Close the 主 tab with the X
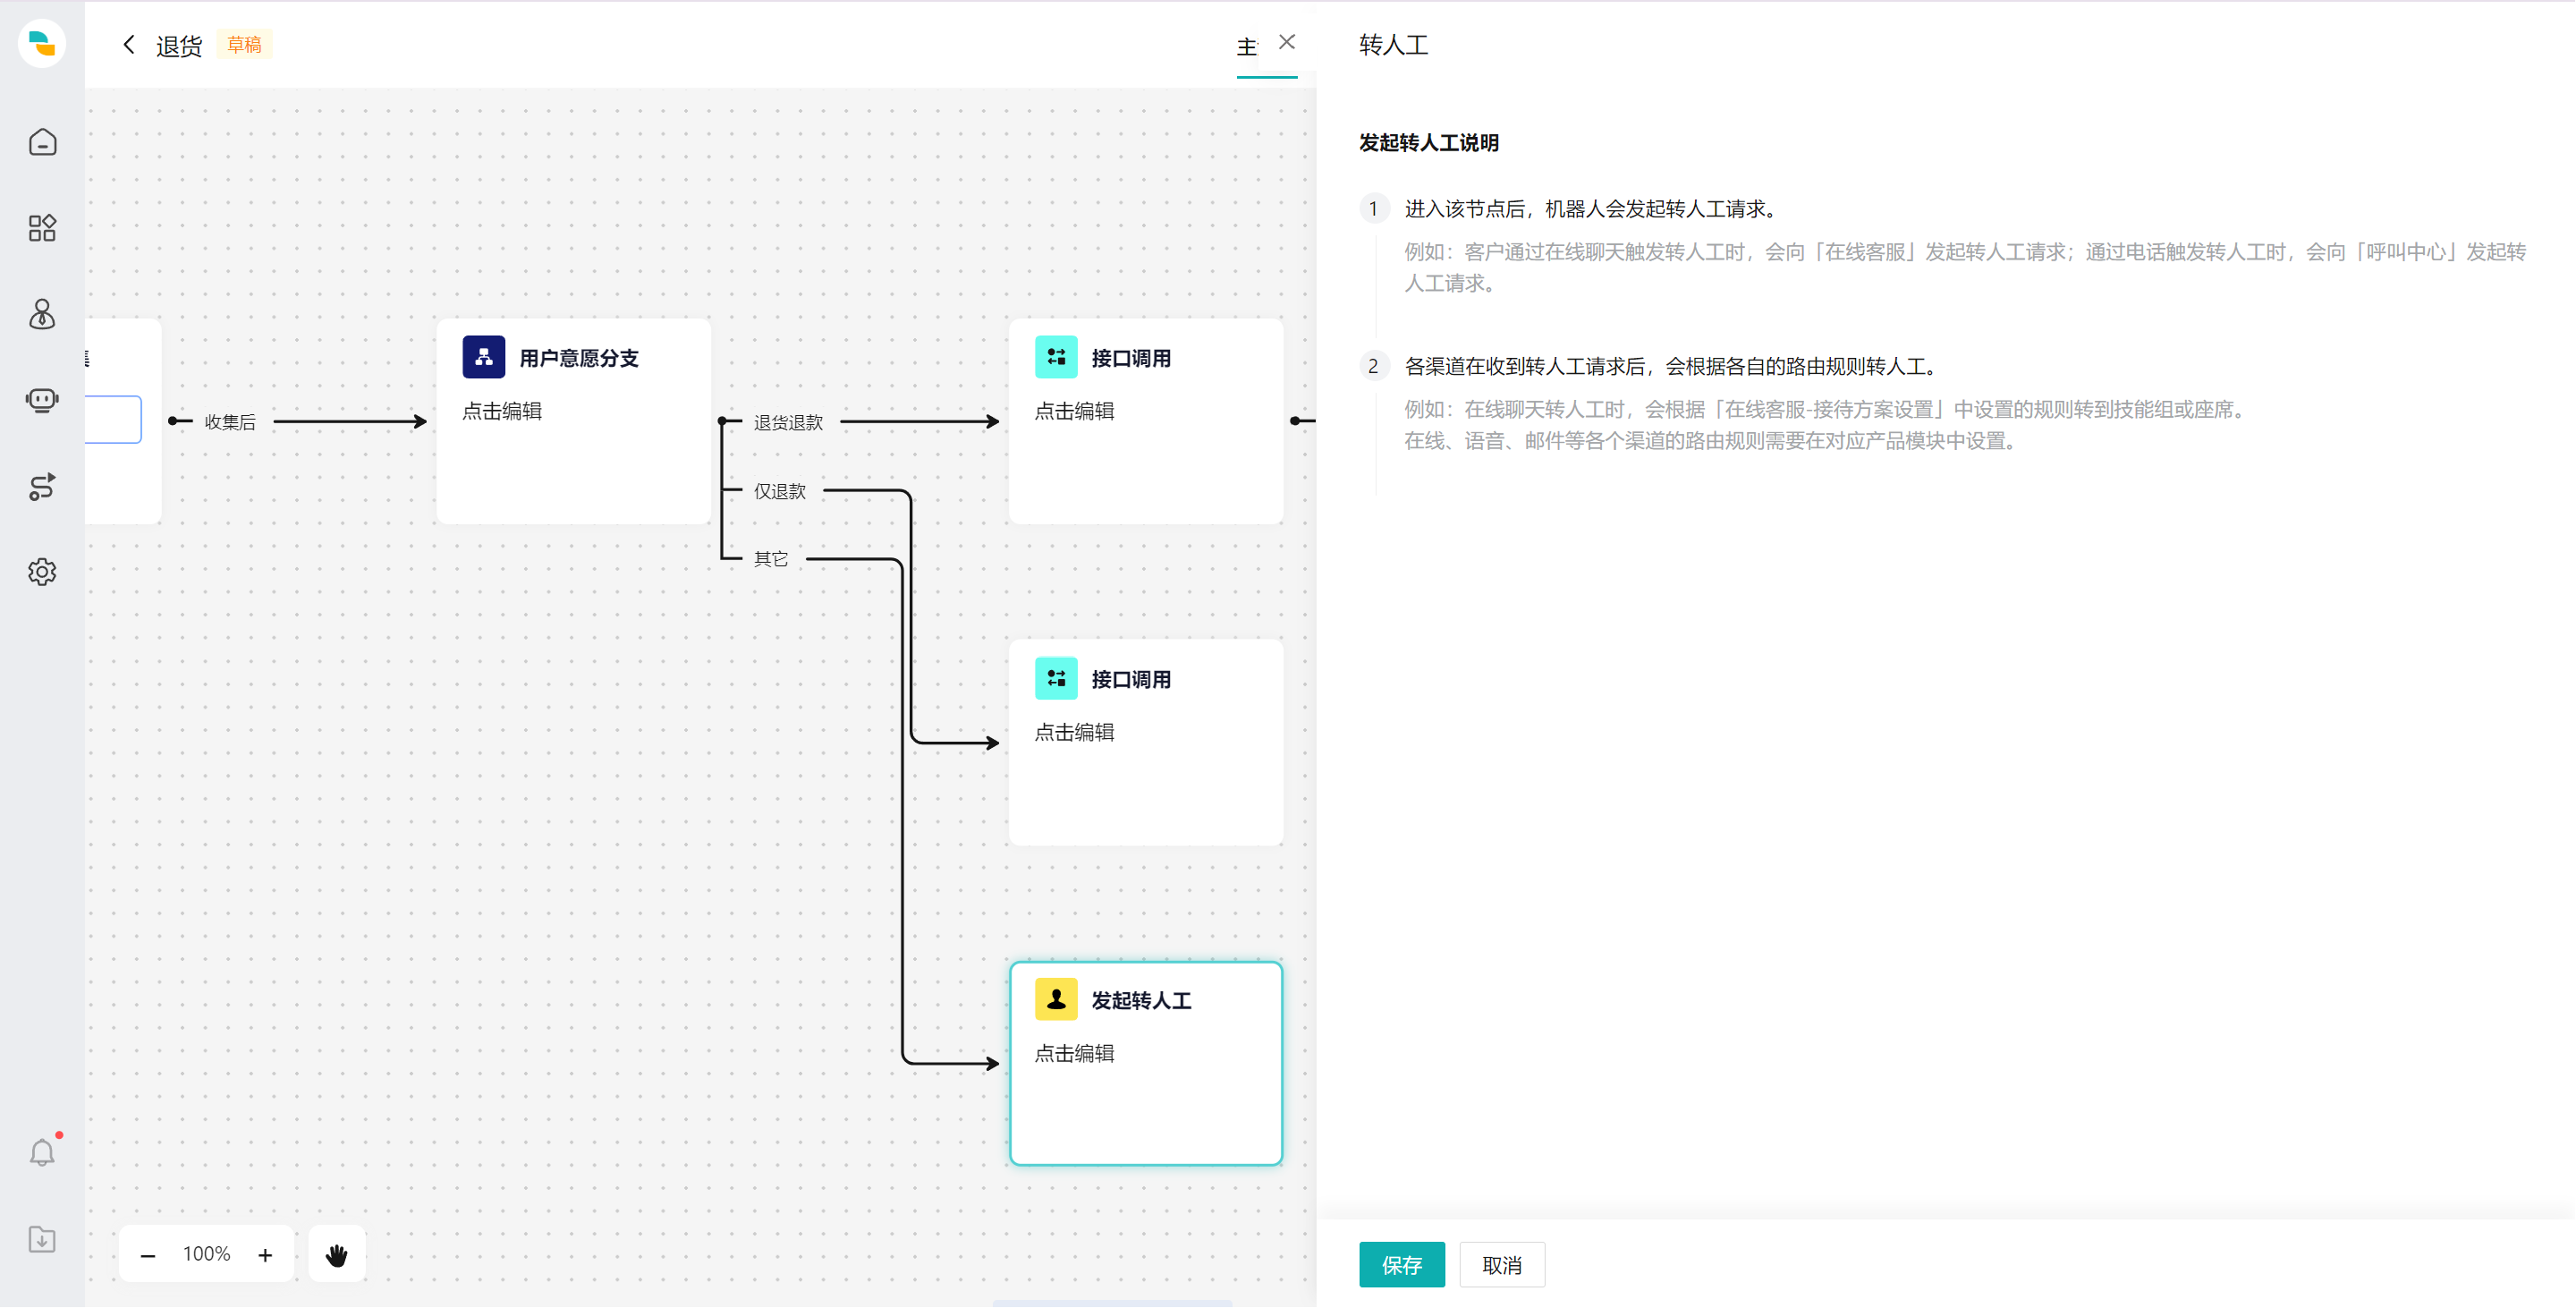Image resolution: width=2576 pixels, height=1308 pixels. [1287, 42]
